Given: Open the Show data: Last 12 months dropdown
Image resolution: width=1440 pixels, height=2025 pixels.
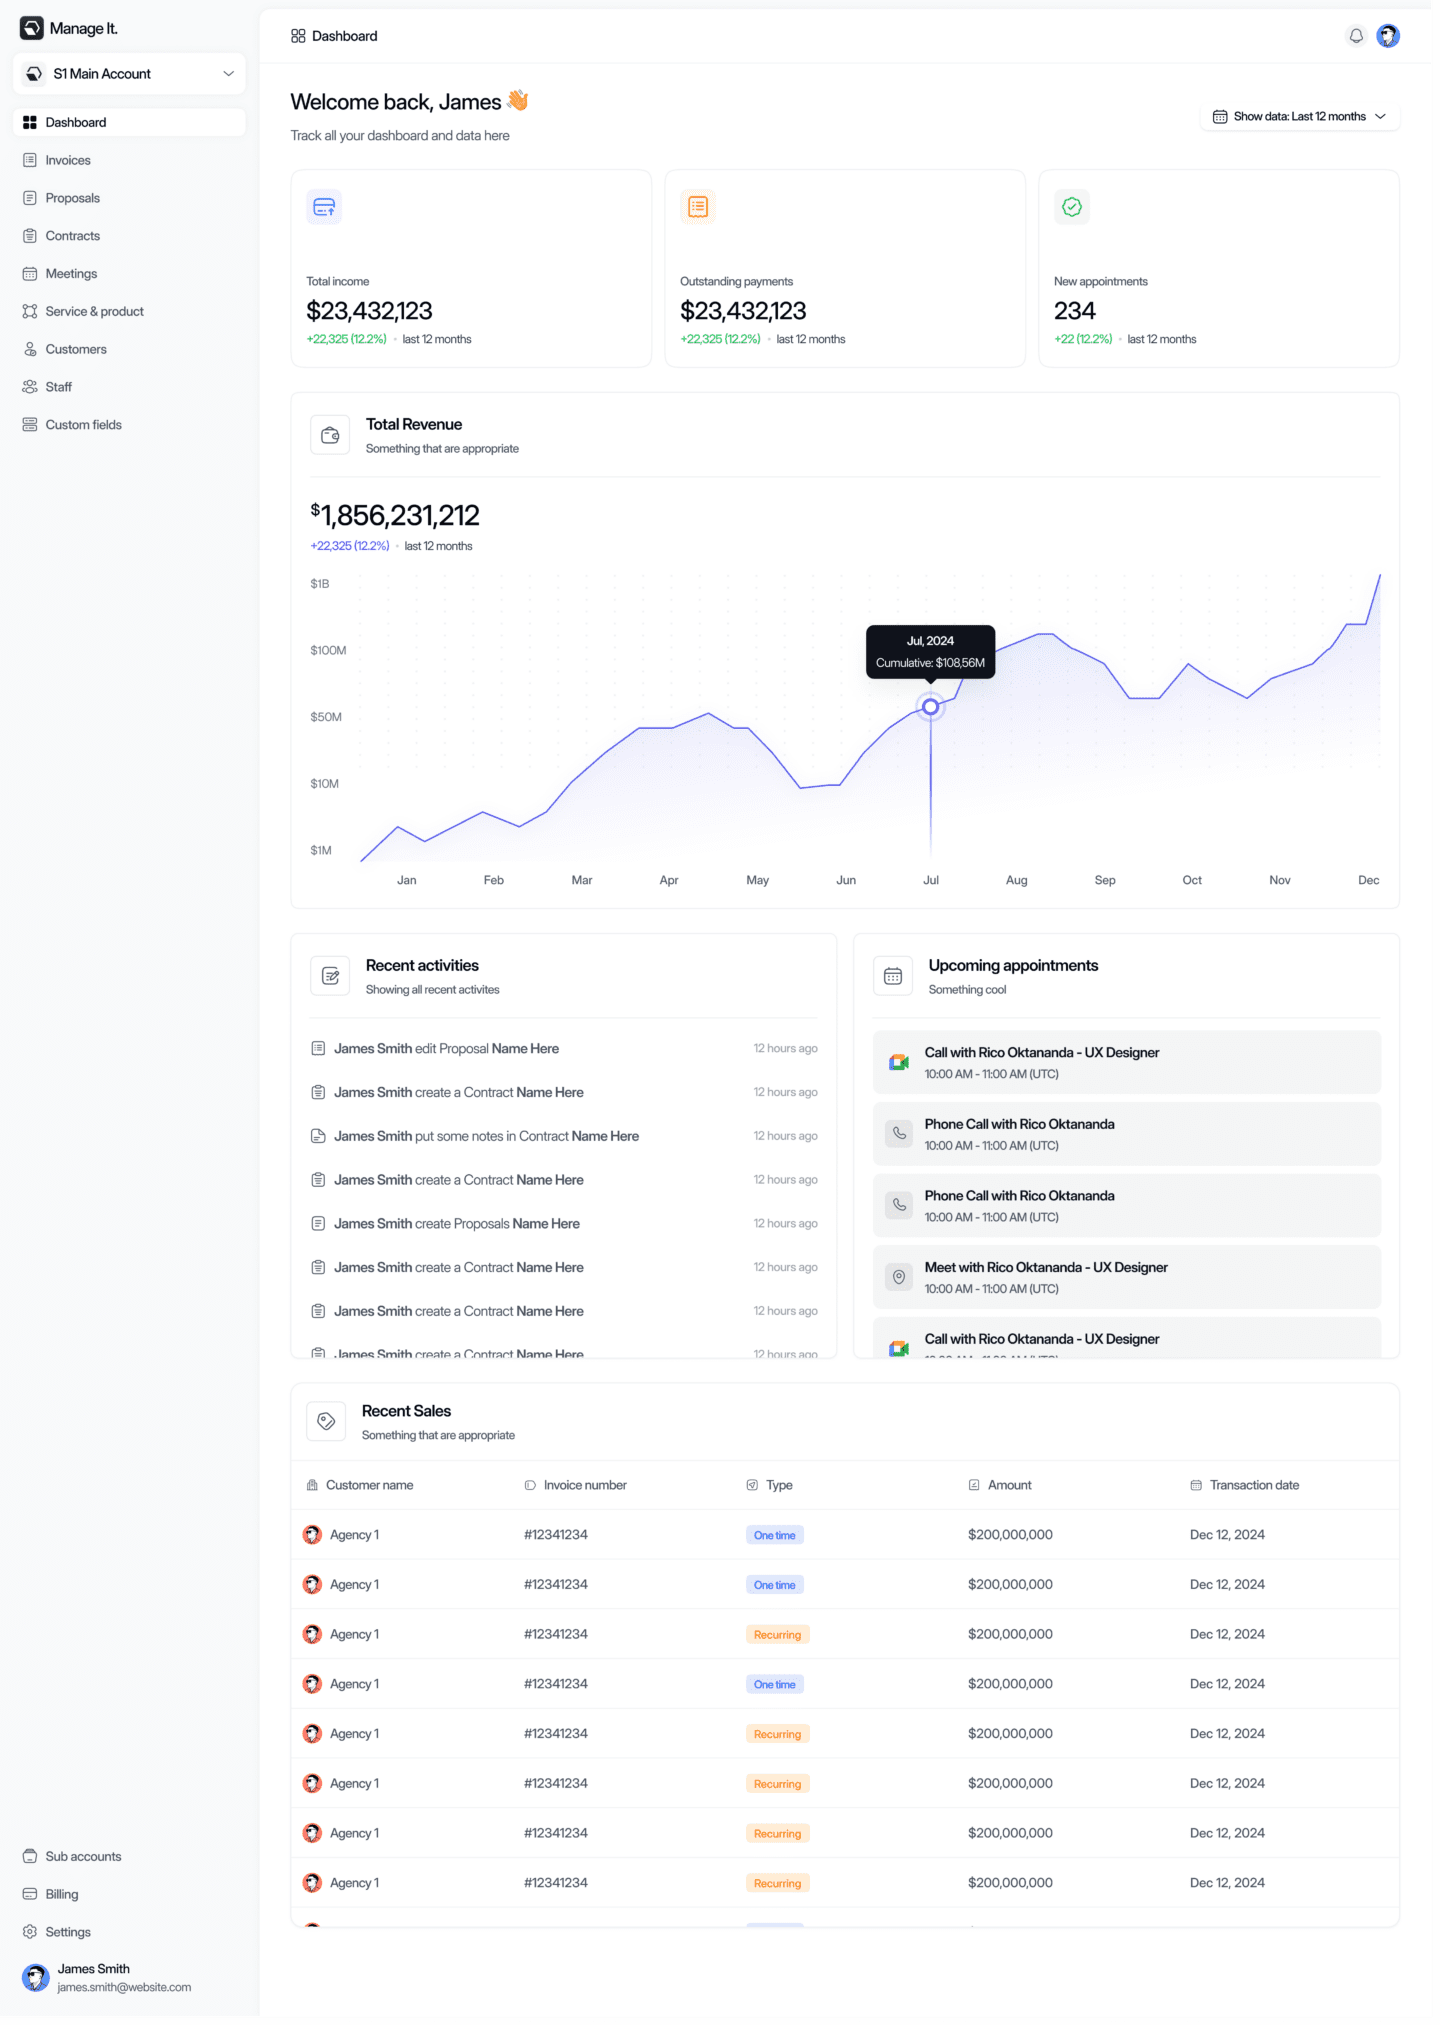Looking at the screenshot, I should (1299, 117).
